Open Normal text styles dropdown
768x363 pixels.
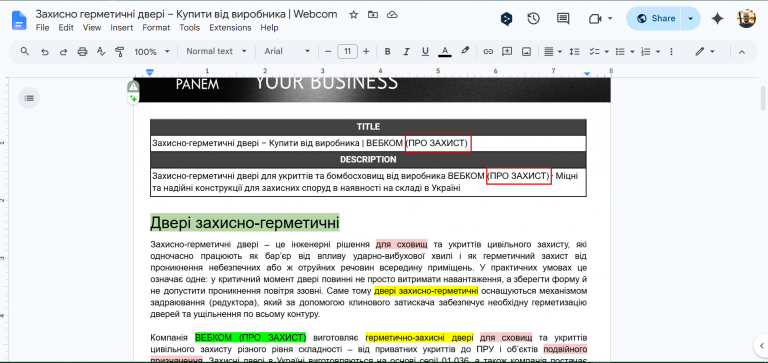point(216,51)
